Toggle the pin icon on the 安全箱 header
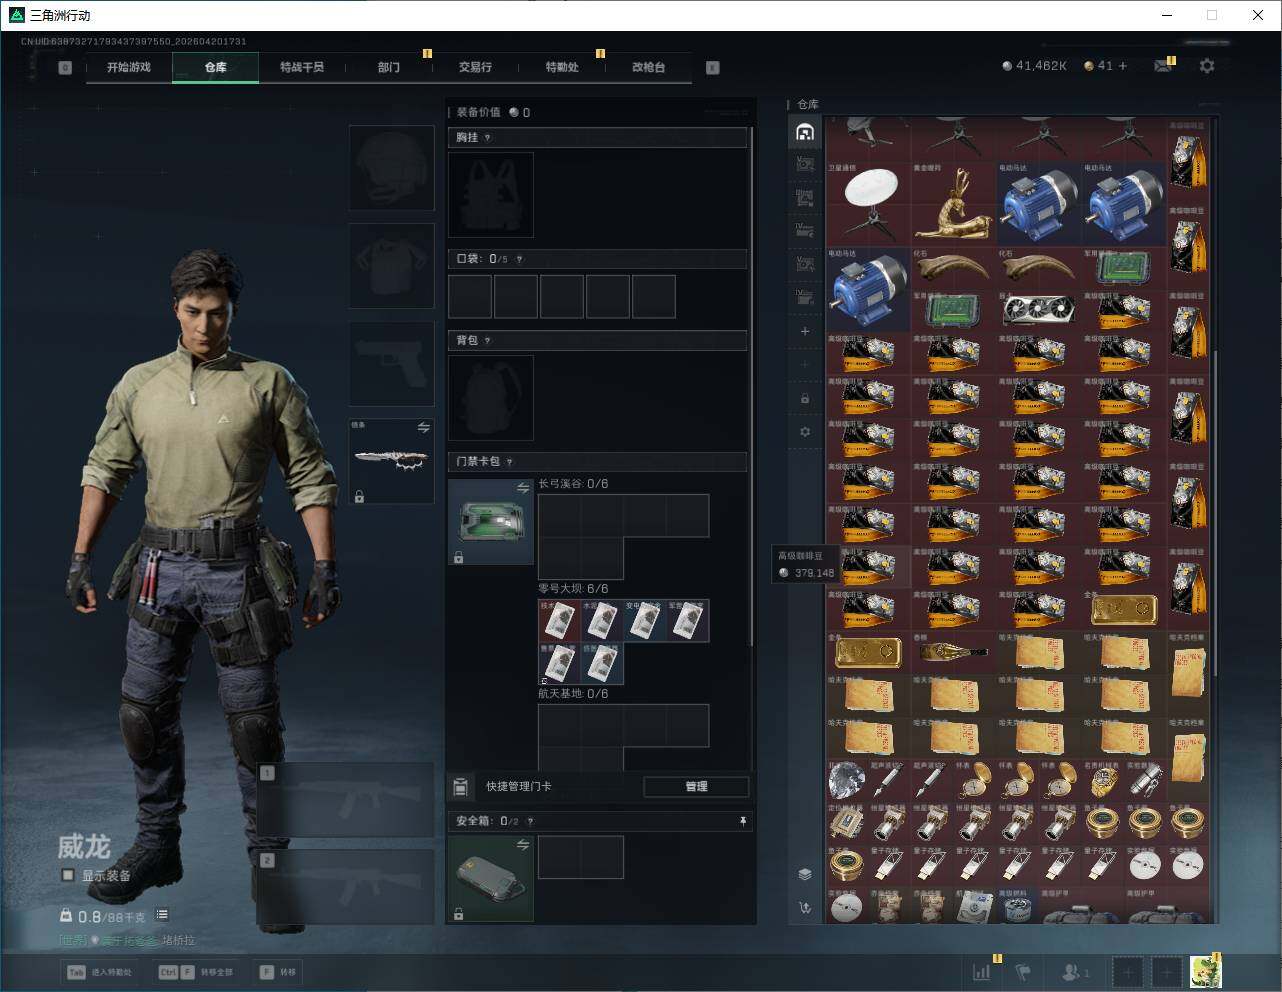The width and height of the screenshot is (1282, 992). click(742, 821)
